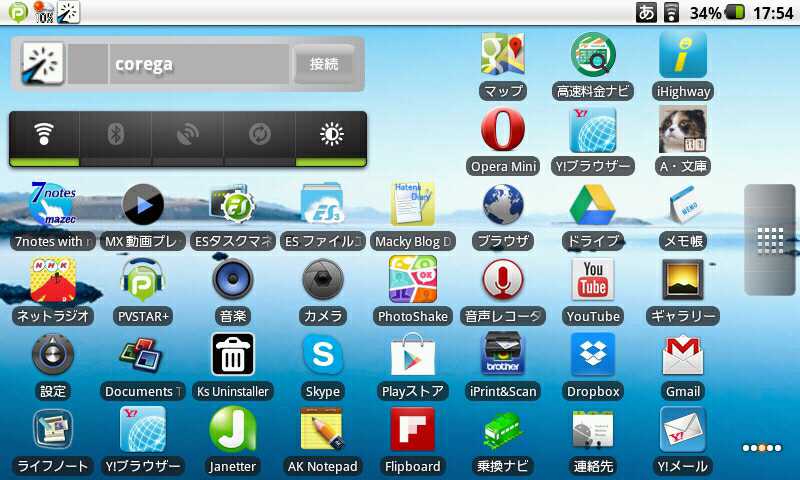Screen dimensions: 800x480
Task: Tap the home screen page indicator dots
Action: tap(762, 448)
